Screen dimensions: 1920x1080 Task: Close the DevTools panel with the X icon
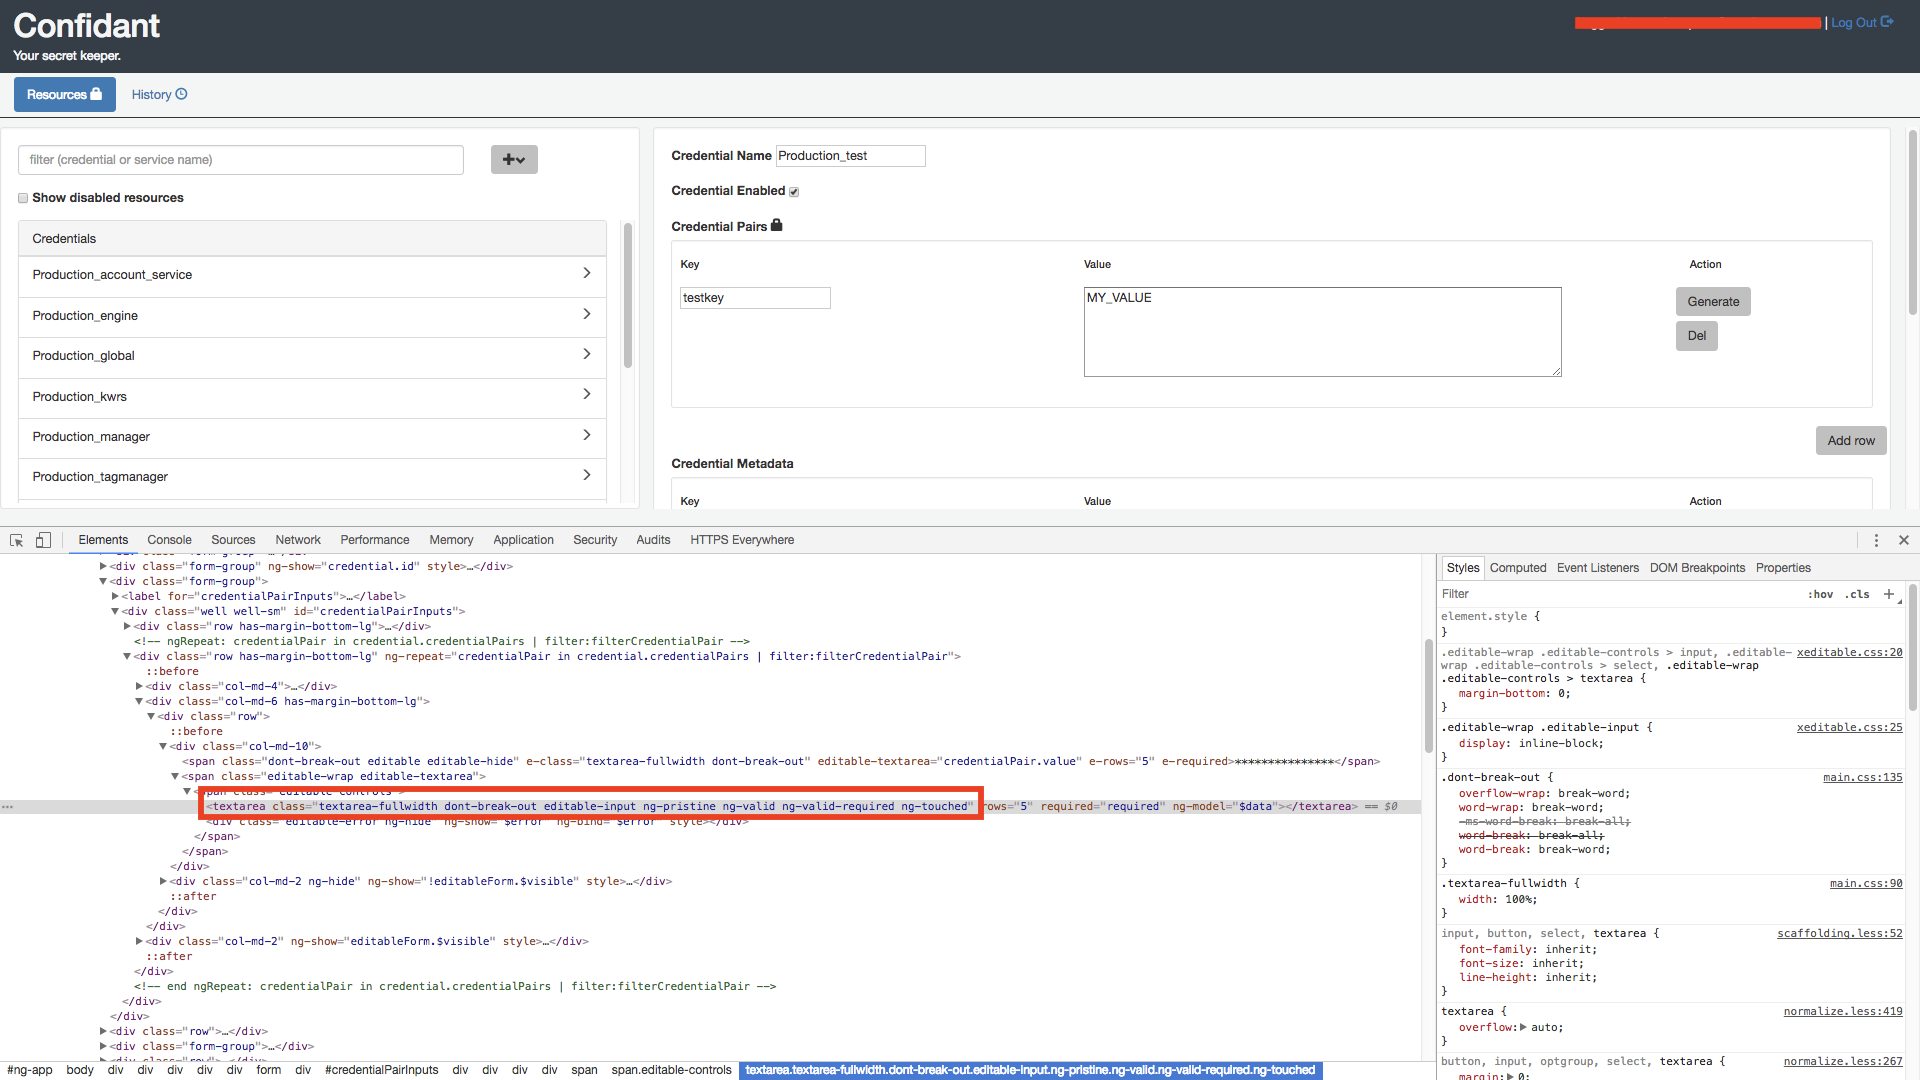(x=1904, y=540)
